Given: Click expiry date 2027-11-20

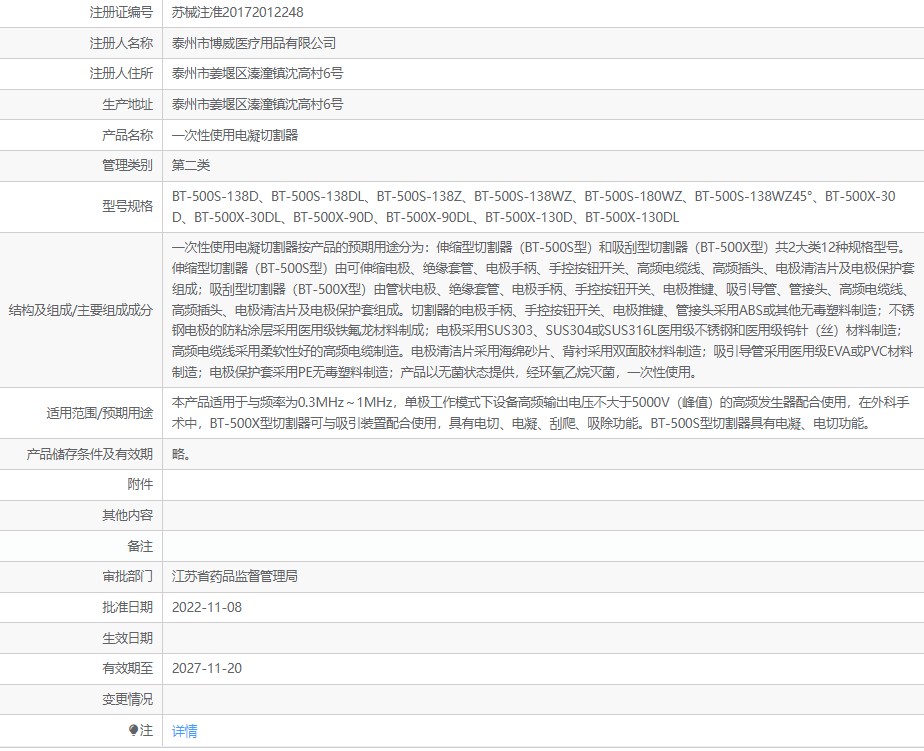Looking at the screenshot, I should click(207, 668).
